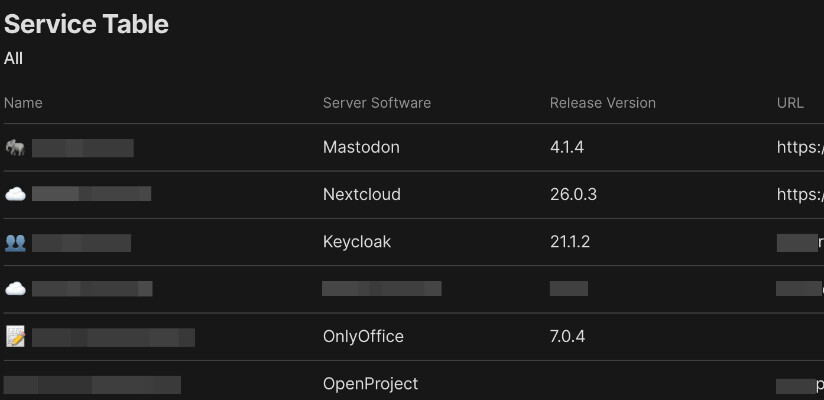Open the Nextcloud row's https URL link
The height and width of the screenshot is (400, 824).
[800, 194]
